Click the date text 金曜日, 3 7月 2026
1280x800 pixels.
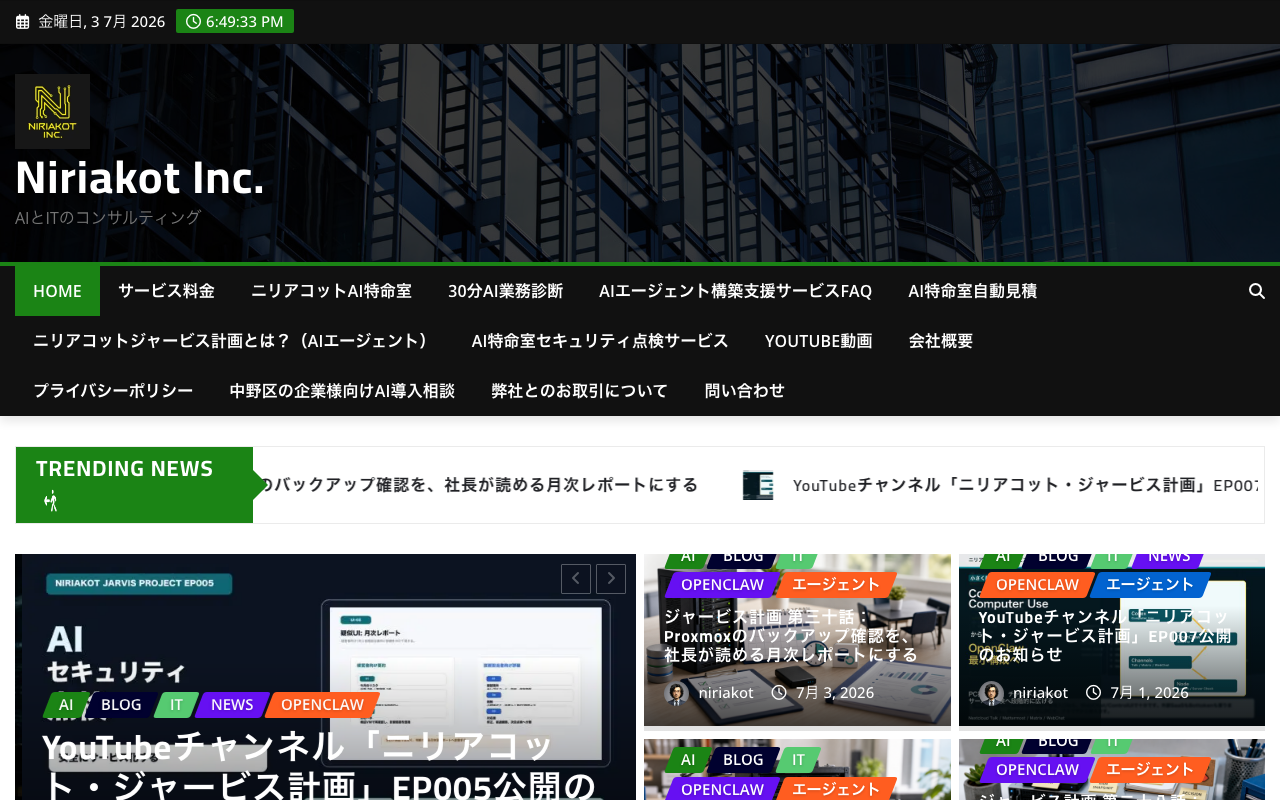pyautogui.click(x=101, y=21)
